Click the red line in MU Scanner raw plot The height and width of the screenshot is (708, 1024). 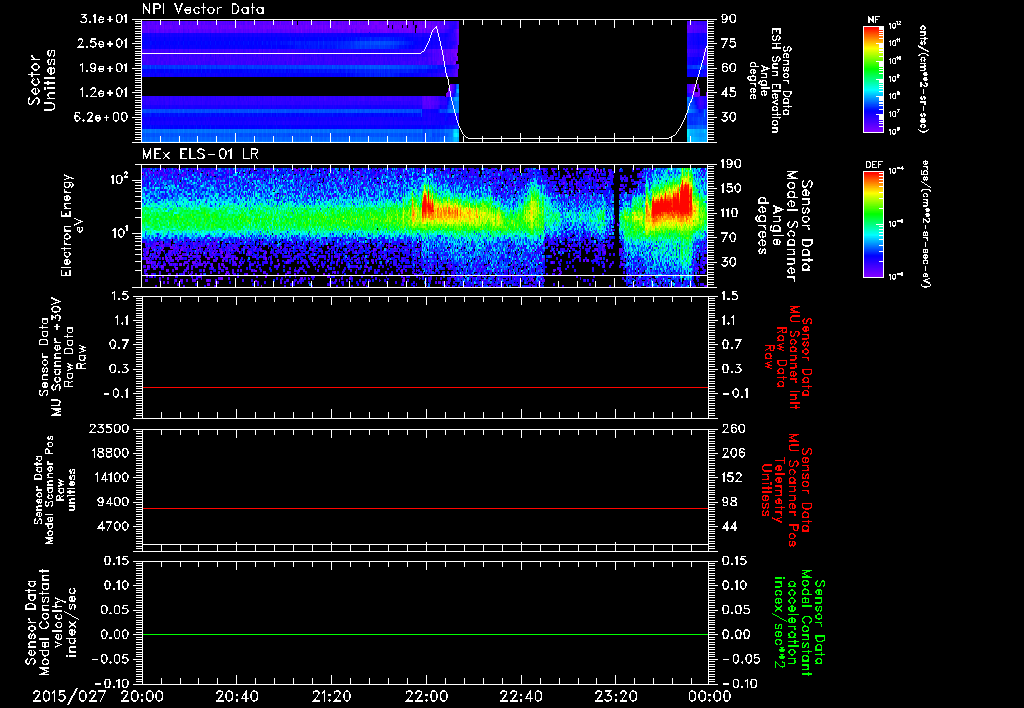pyautogui.click(x=424, y=387)
